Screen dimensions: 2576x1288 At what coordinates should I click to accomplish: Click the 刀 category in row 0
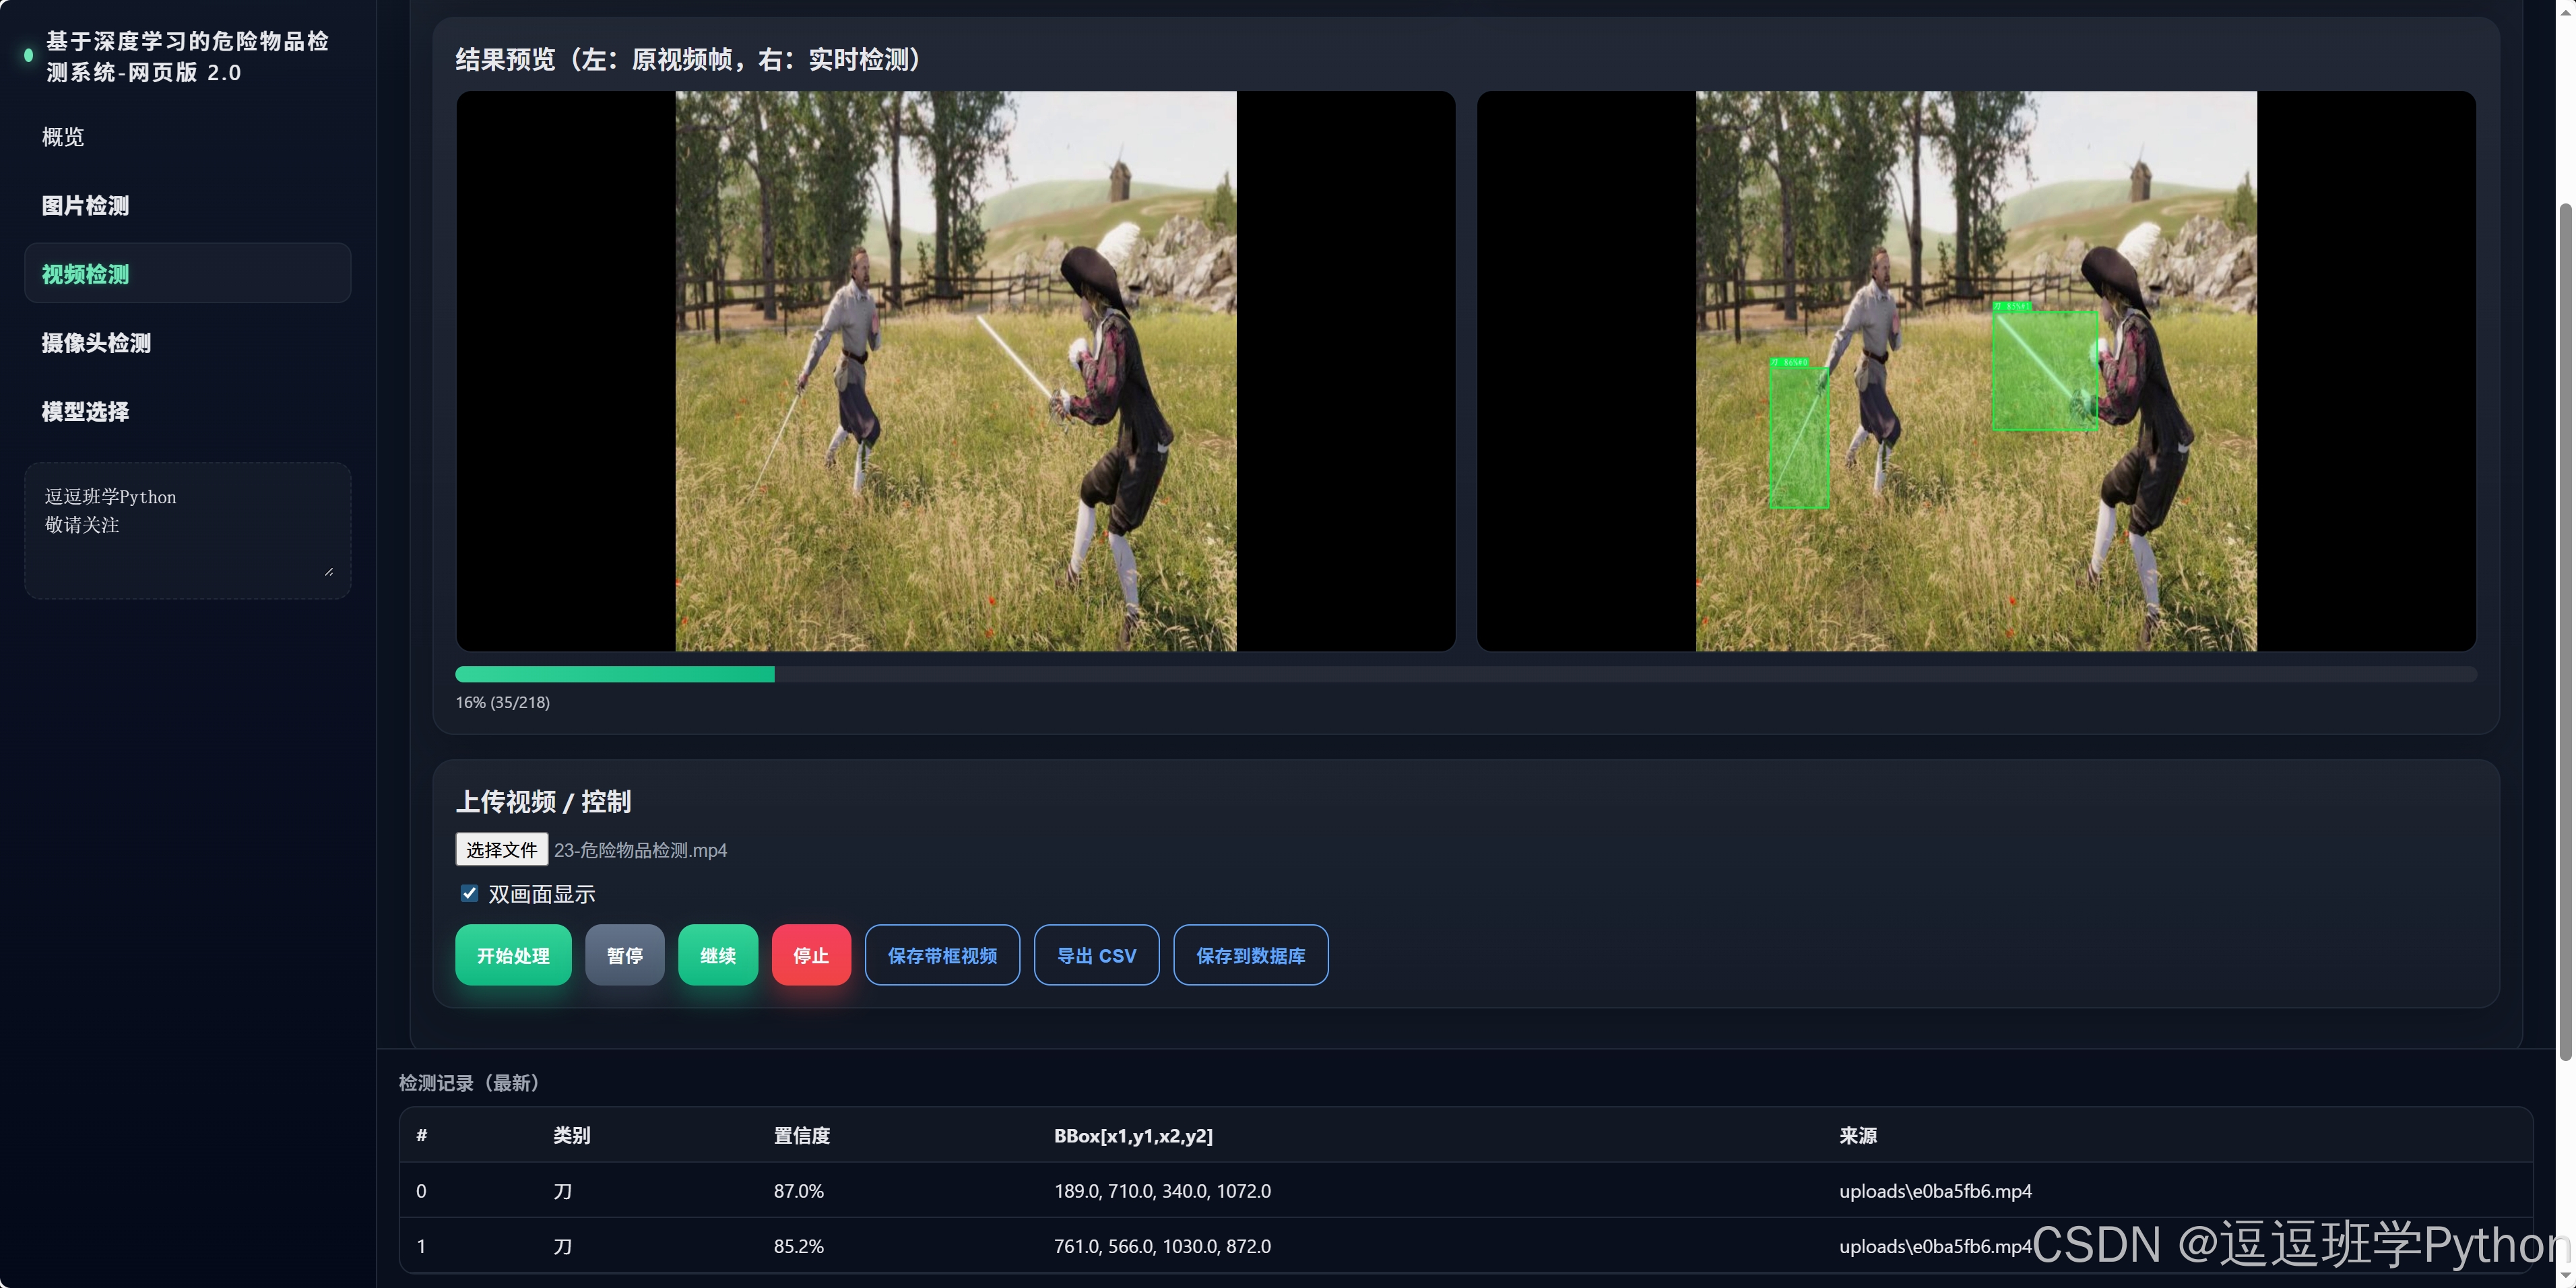[x=563, y=1191]
